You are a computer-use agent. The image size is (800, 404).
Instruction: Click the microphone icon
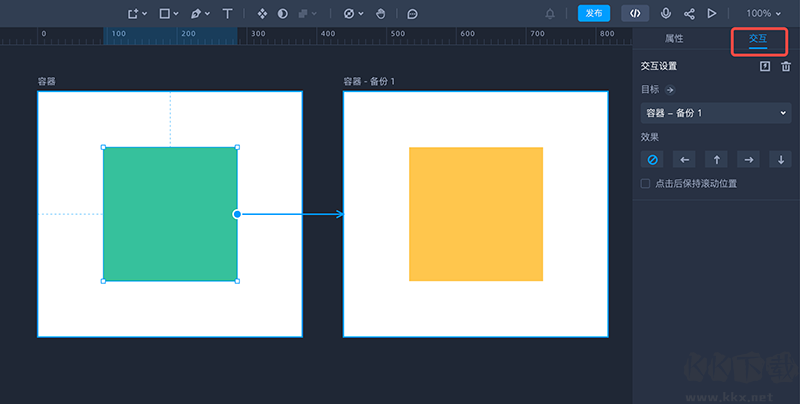point(666,14)
